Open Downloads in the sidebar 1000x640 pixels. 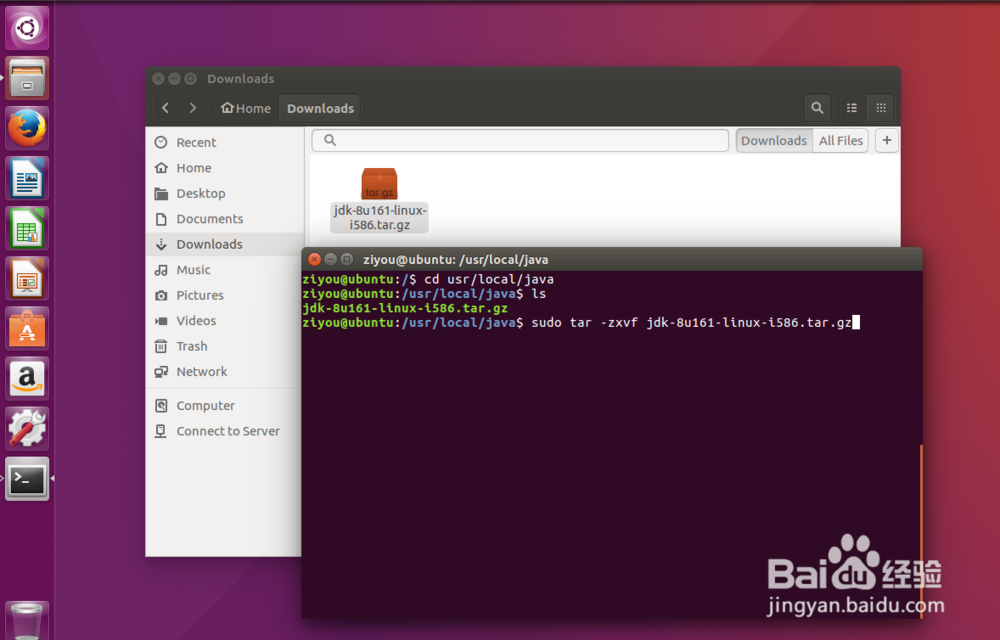224,244
